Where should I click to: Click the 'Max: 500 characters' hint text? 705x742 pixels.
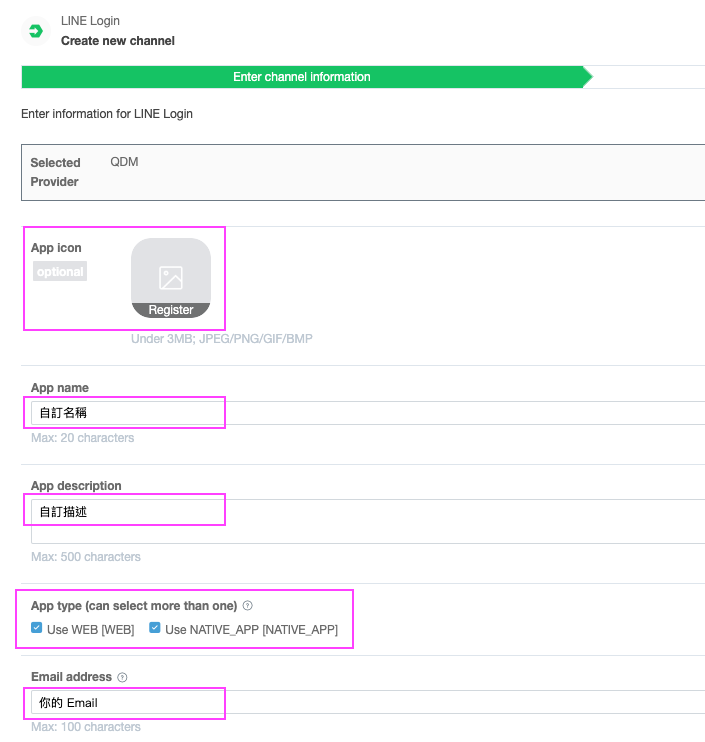86,556
